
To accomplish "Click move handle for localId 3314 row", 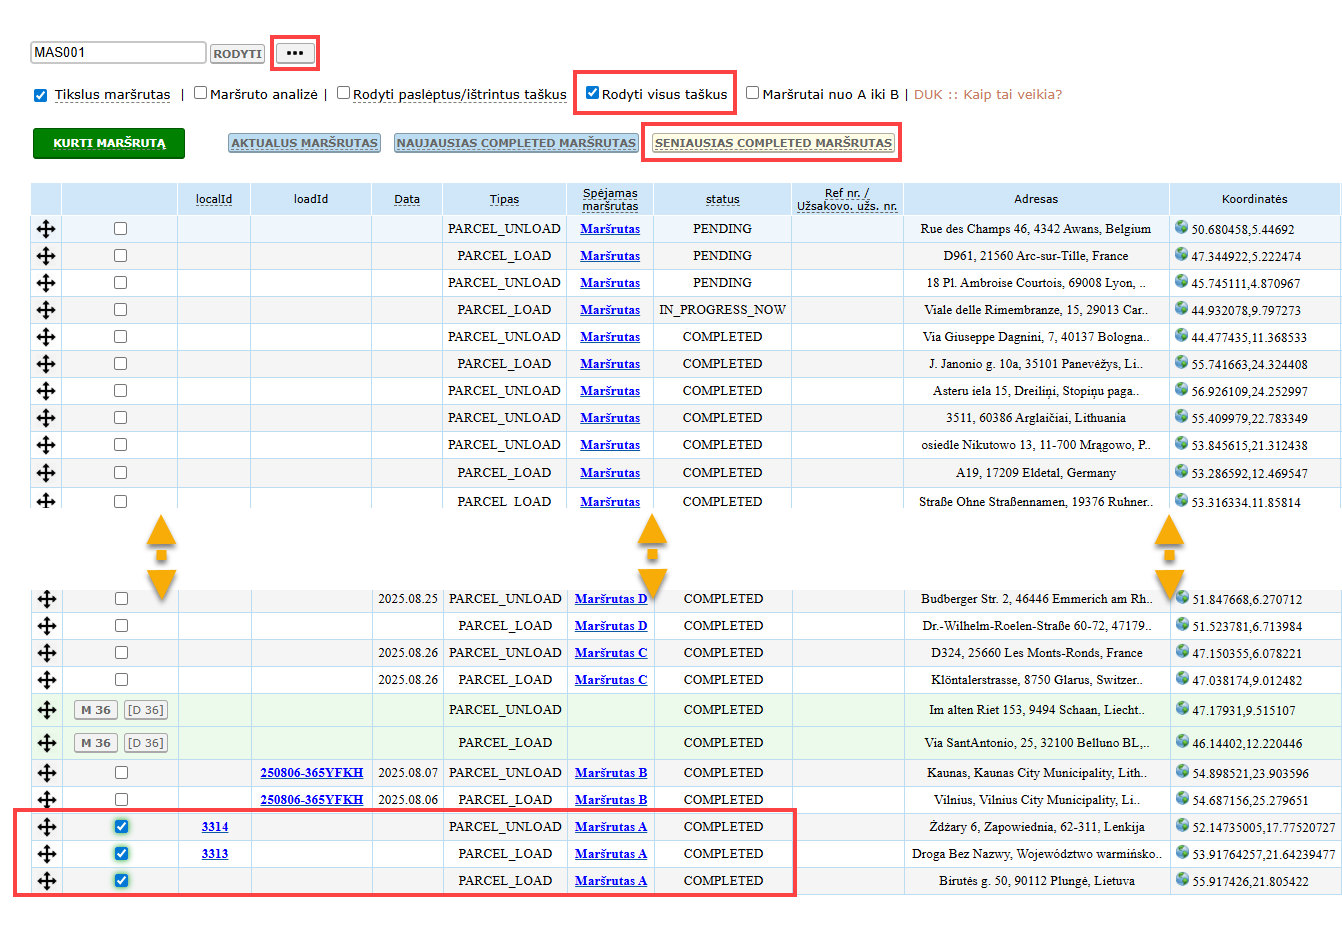I will pyautogui.click(x=46, y=827).
